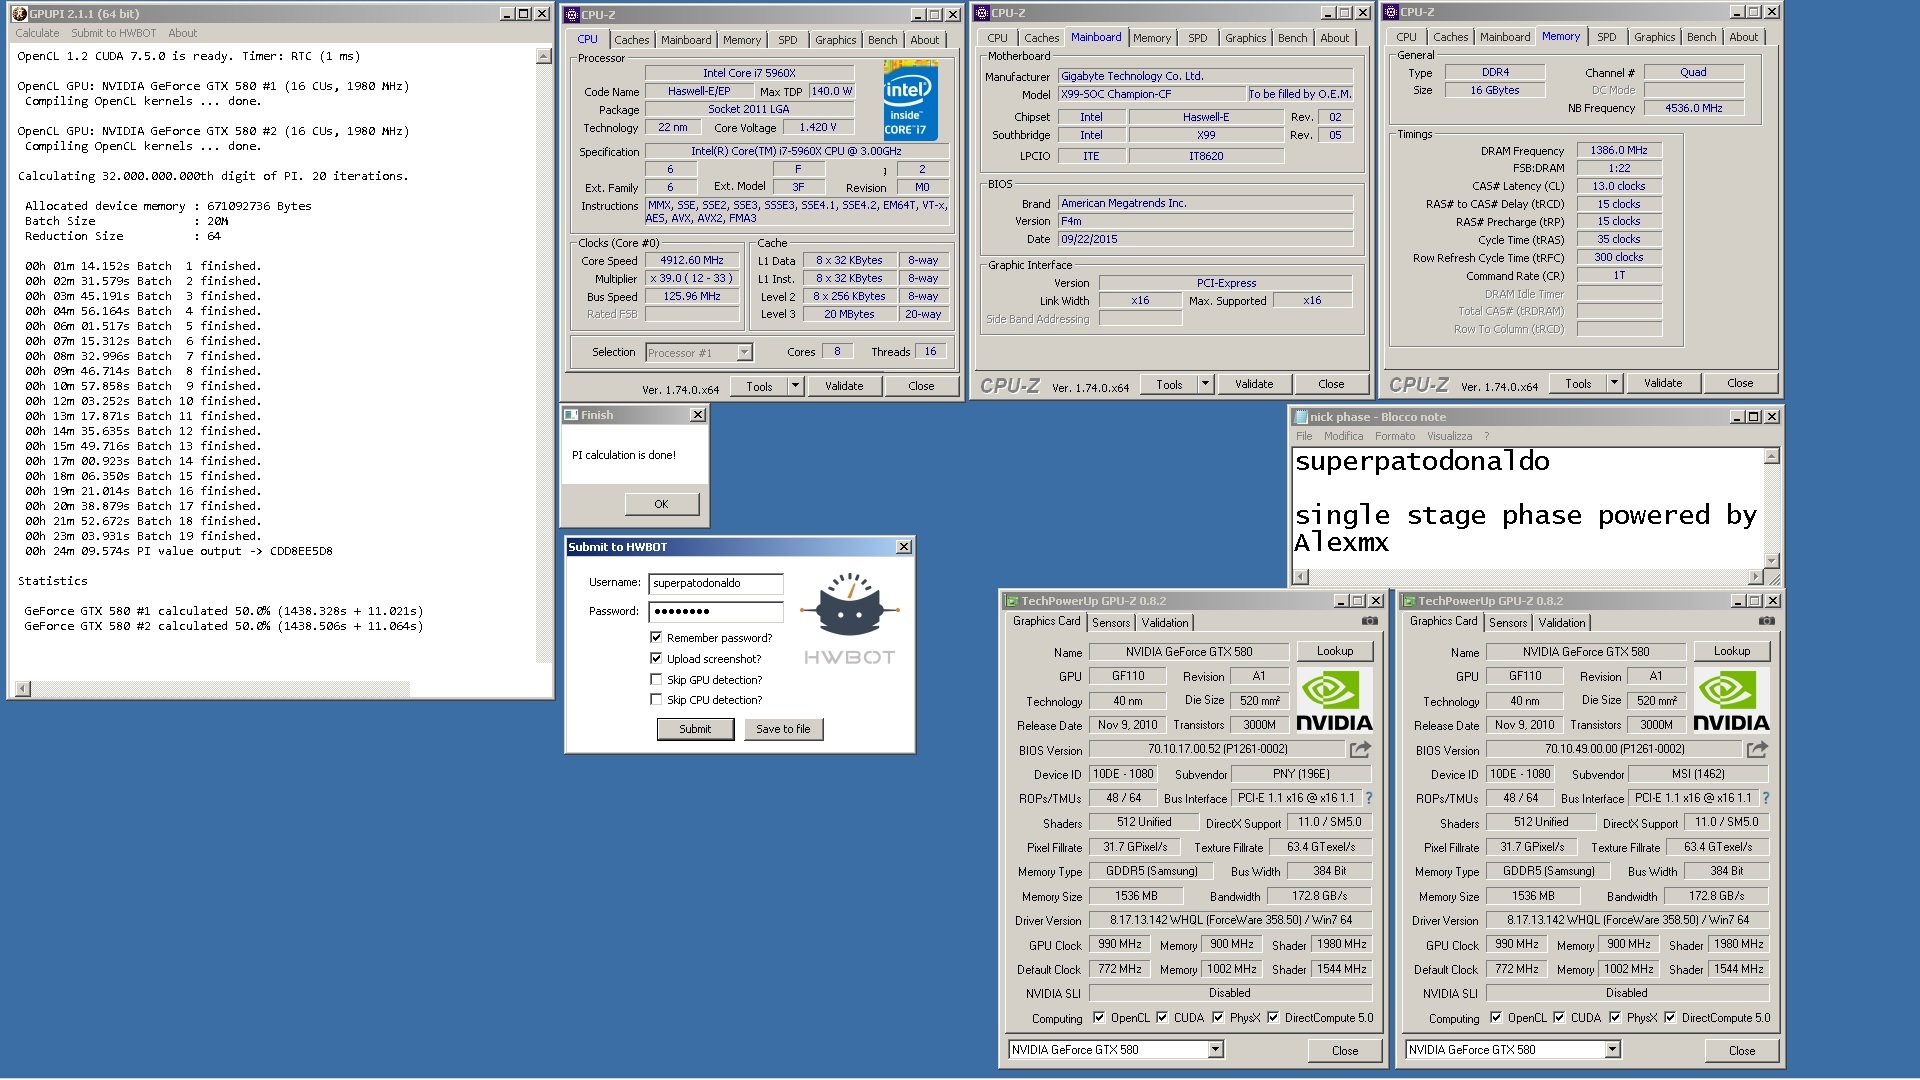
Task: Click GPUPI horizontal scrollbar left arrow
Action: [x=23, y=689]
